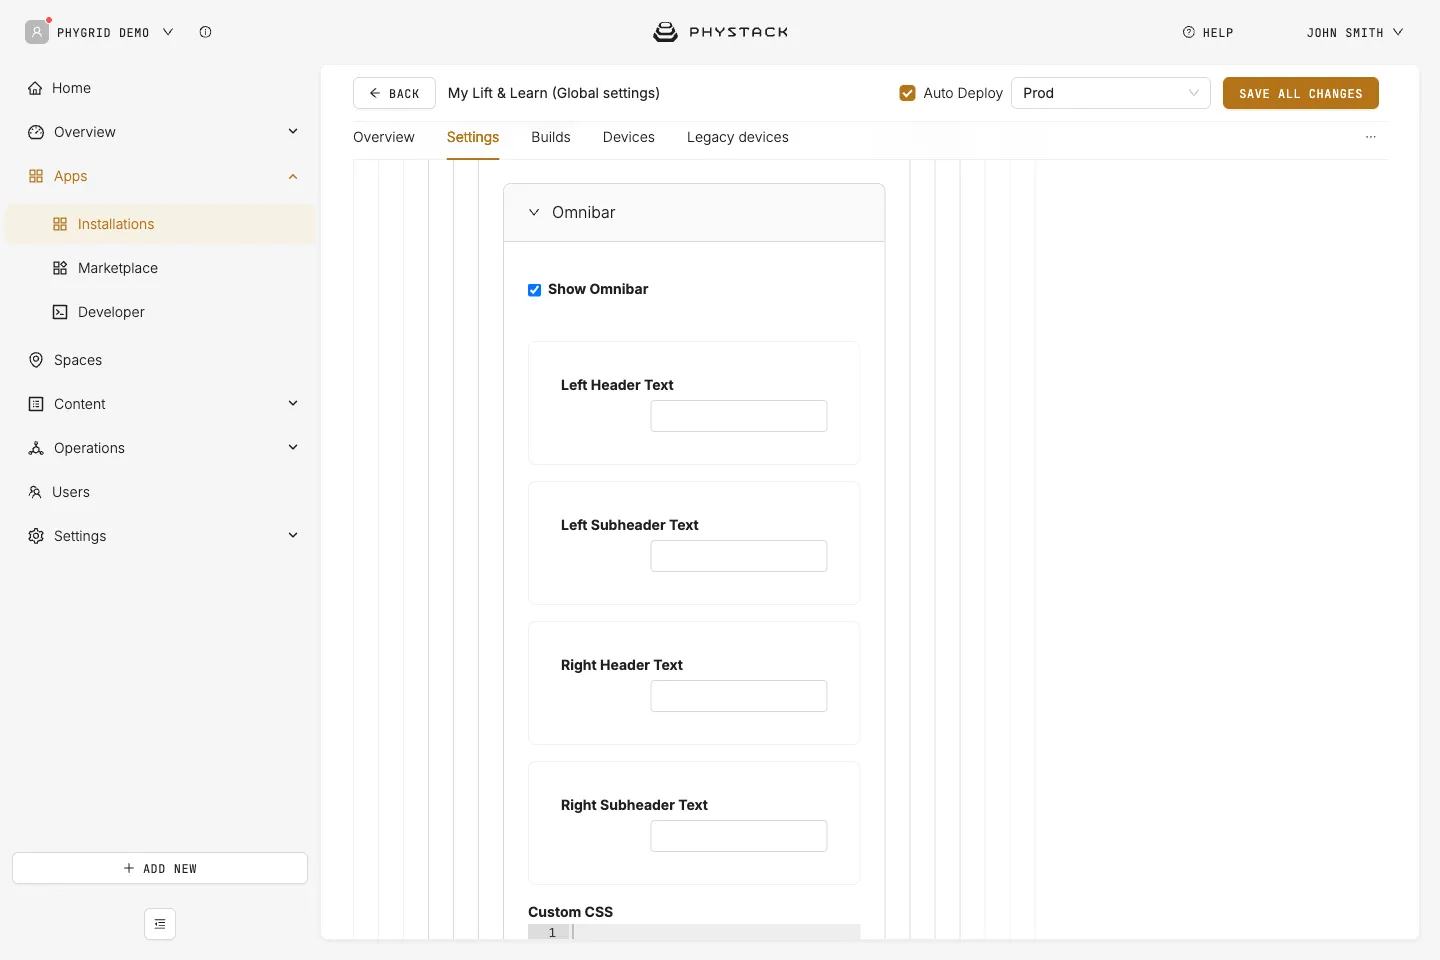Toggle the Auto Deploy checkbox
The height and width of the screenshot is (960, 1440).
(908, 93)
